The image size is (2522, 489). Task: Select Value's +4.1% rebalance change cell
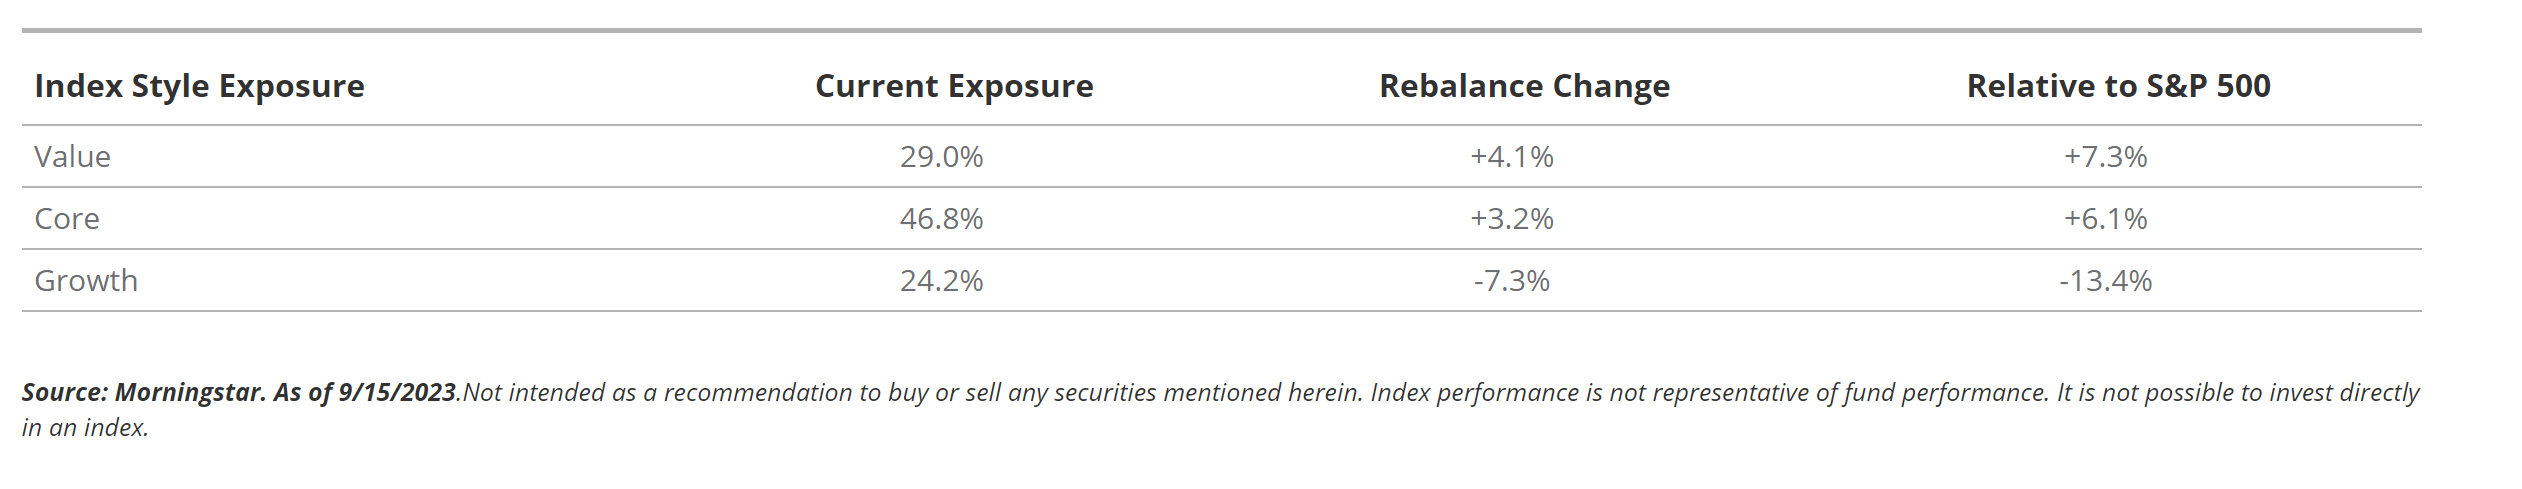[x=1511, y=157]
